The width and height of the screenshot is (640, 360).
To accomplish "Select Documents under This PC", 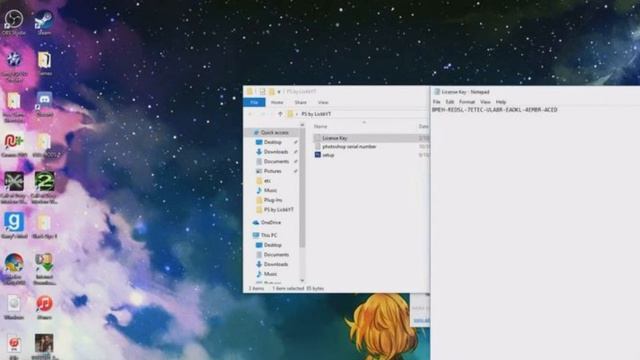I will 276,255.
